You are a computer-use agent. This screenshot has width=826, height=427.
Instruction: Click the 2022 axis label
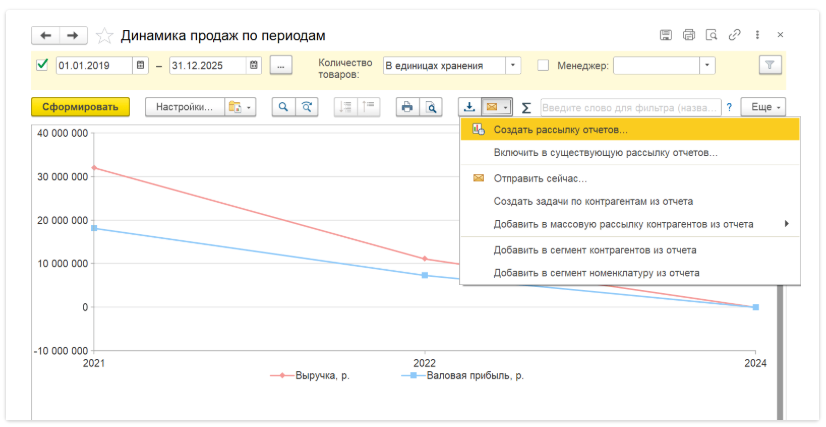[x=425, y=363]
